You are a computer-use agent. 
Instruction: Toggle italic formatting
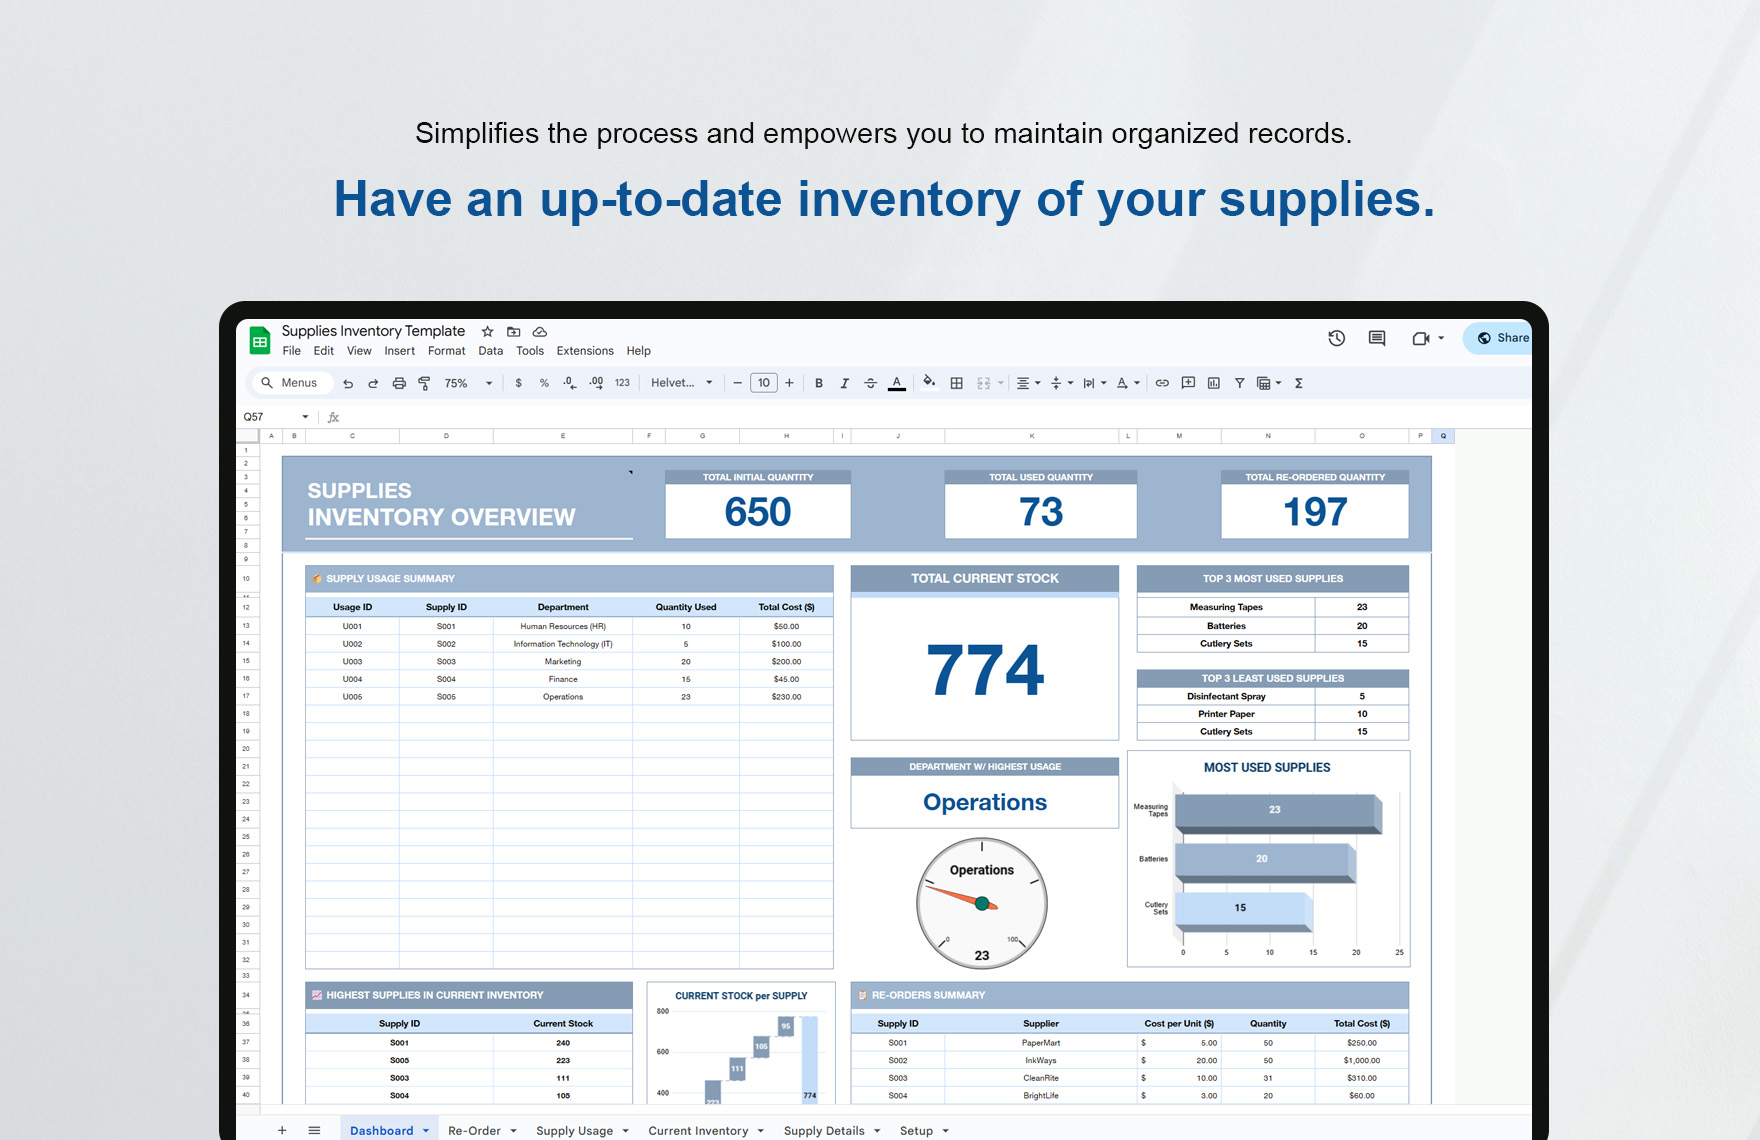point(844,383)
